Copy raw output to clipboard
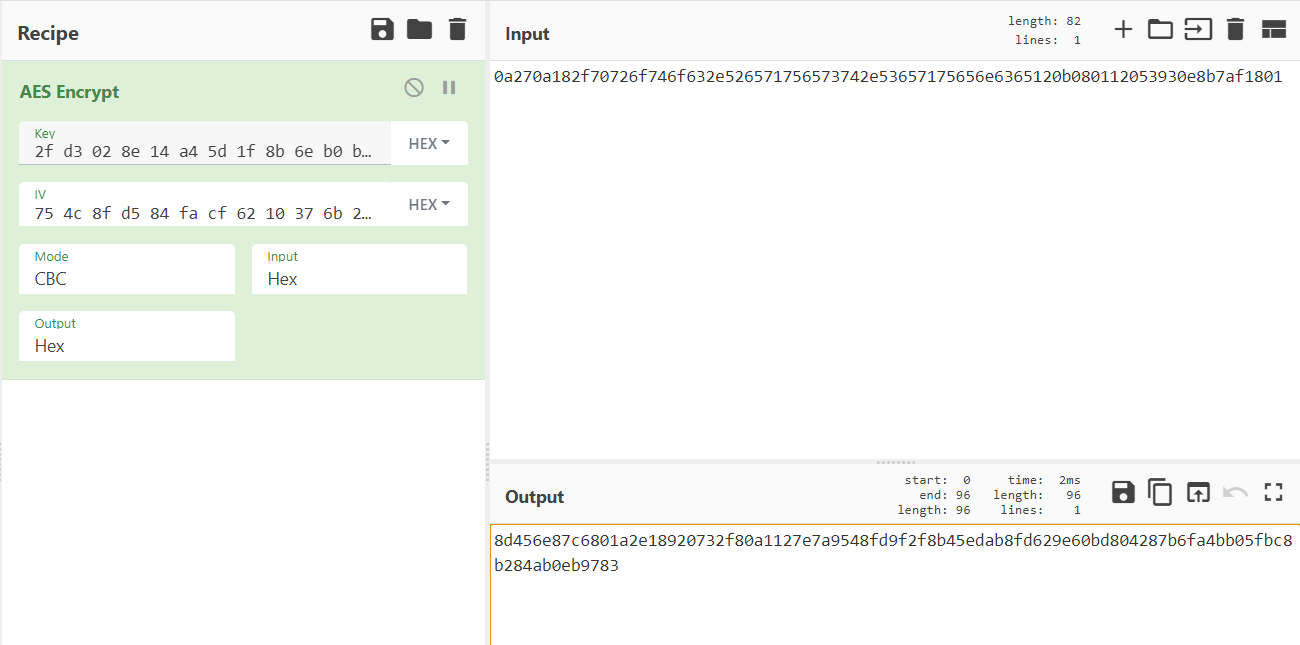Viewport: 1300px width, 645px height. point(1160,492)
